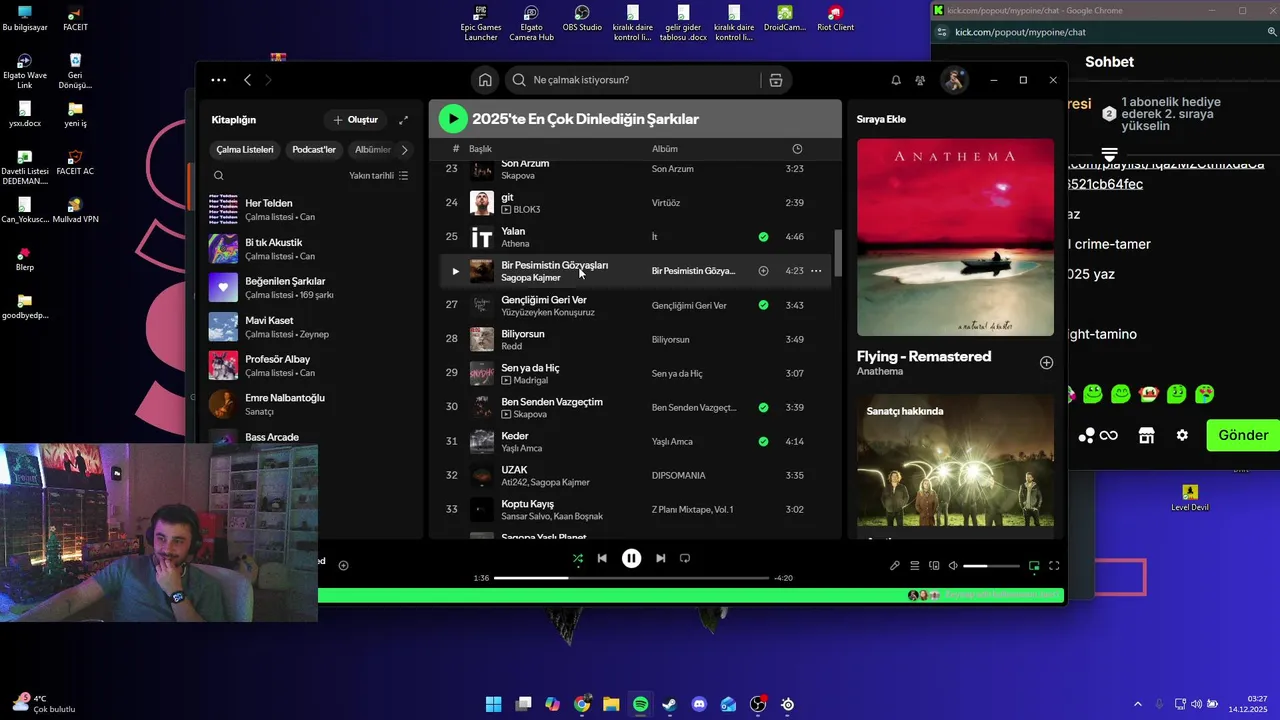Image resolution: width=1280 pixels, height=720 pixels.
Task: Send message with Gönder button
Action: 1243,435
